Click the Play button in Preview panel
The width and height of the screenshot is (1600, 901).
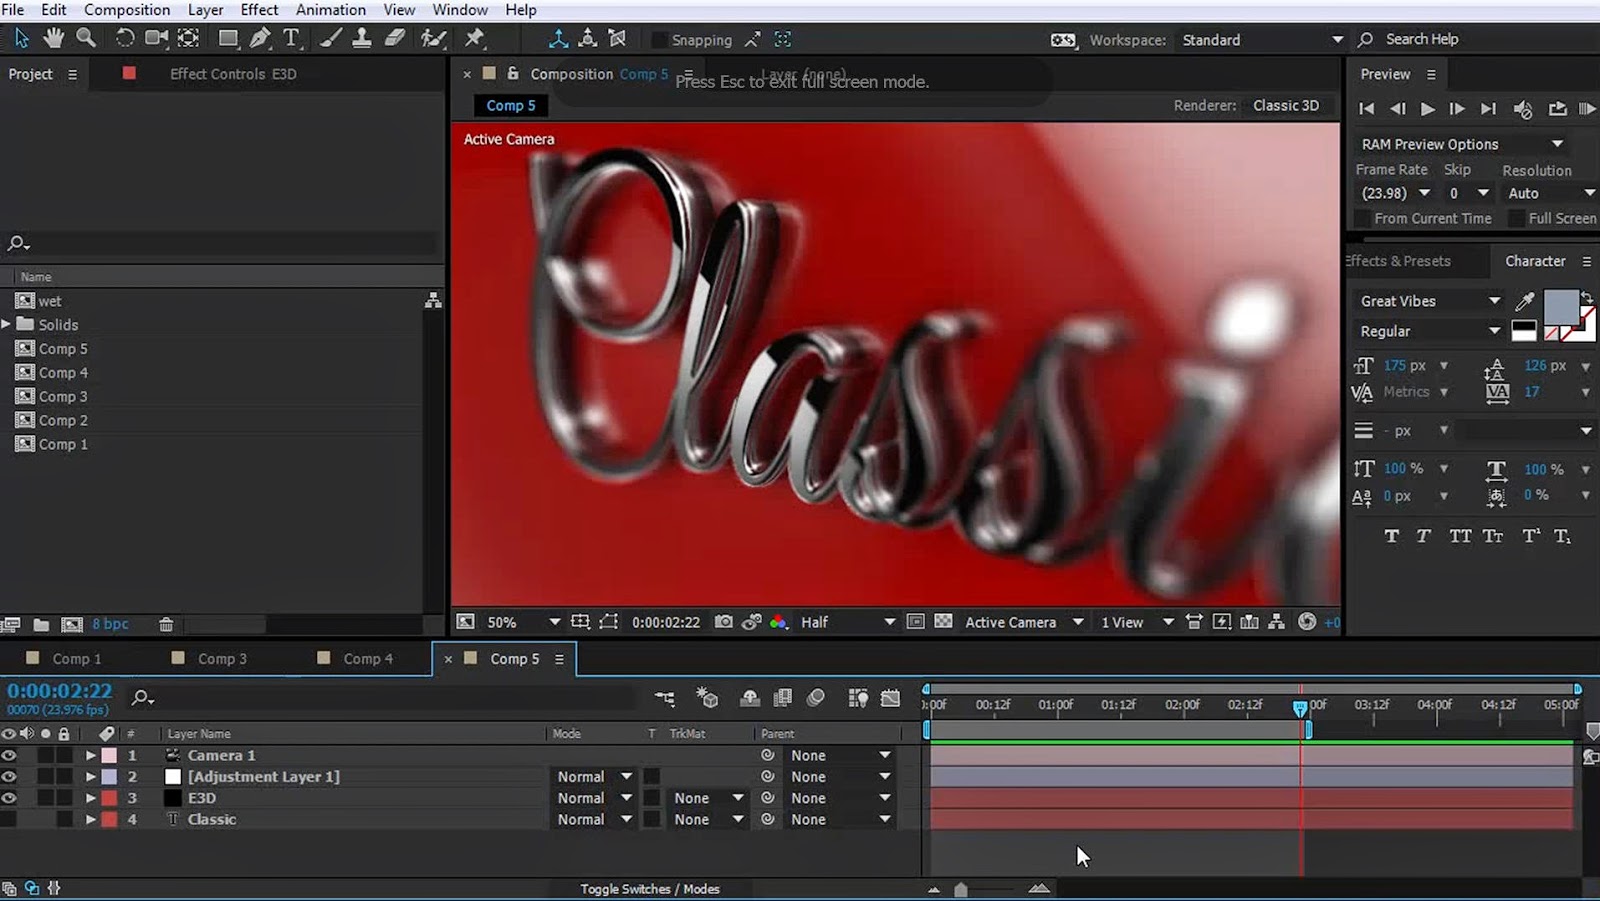[1427, 108]
